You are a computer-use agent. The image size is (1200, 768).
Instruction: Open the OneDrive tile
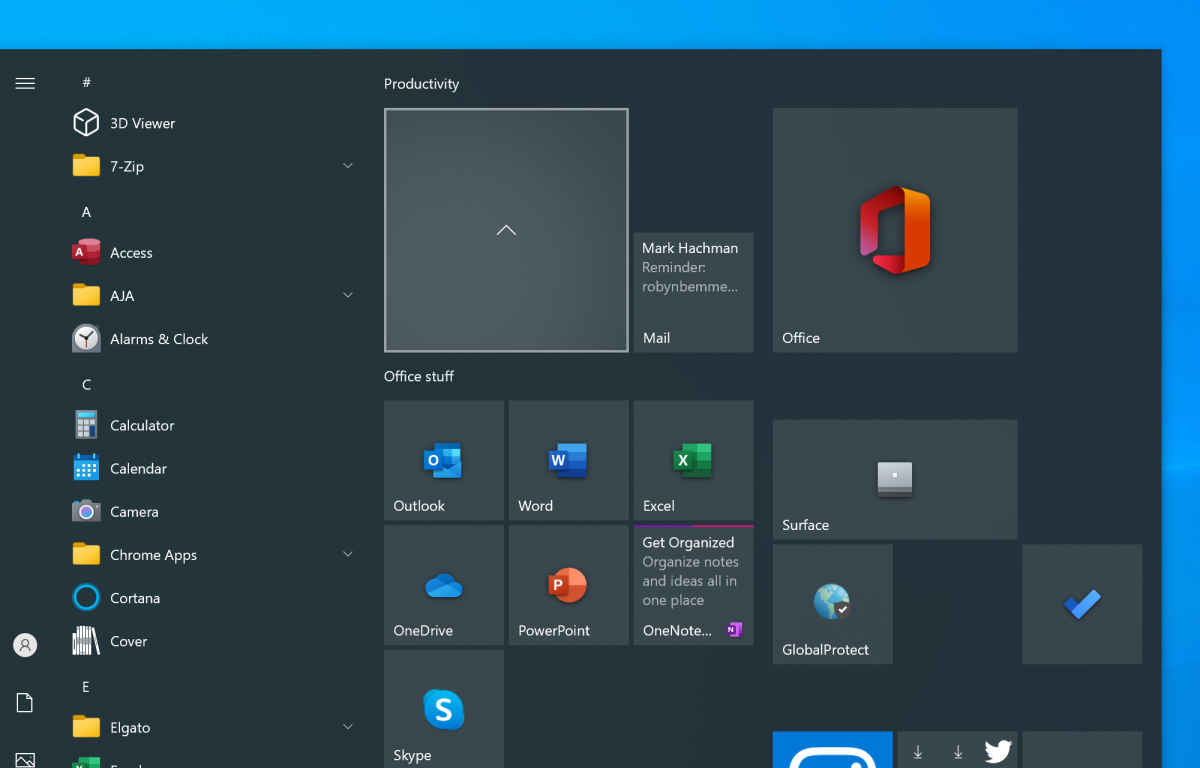[444, 585]
